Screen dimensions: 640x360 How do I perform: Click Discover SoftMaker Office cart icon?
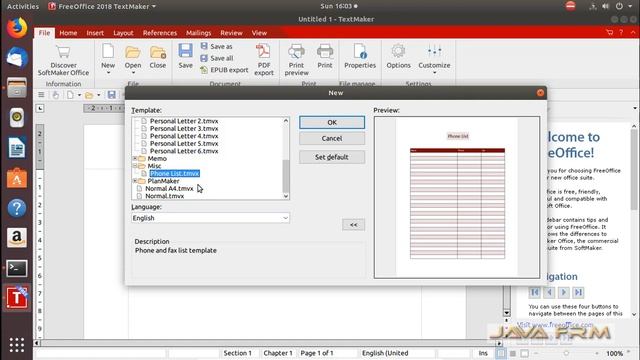63,52
